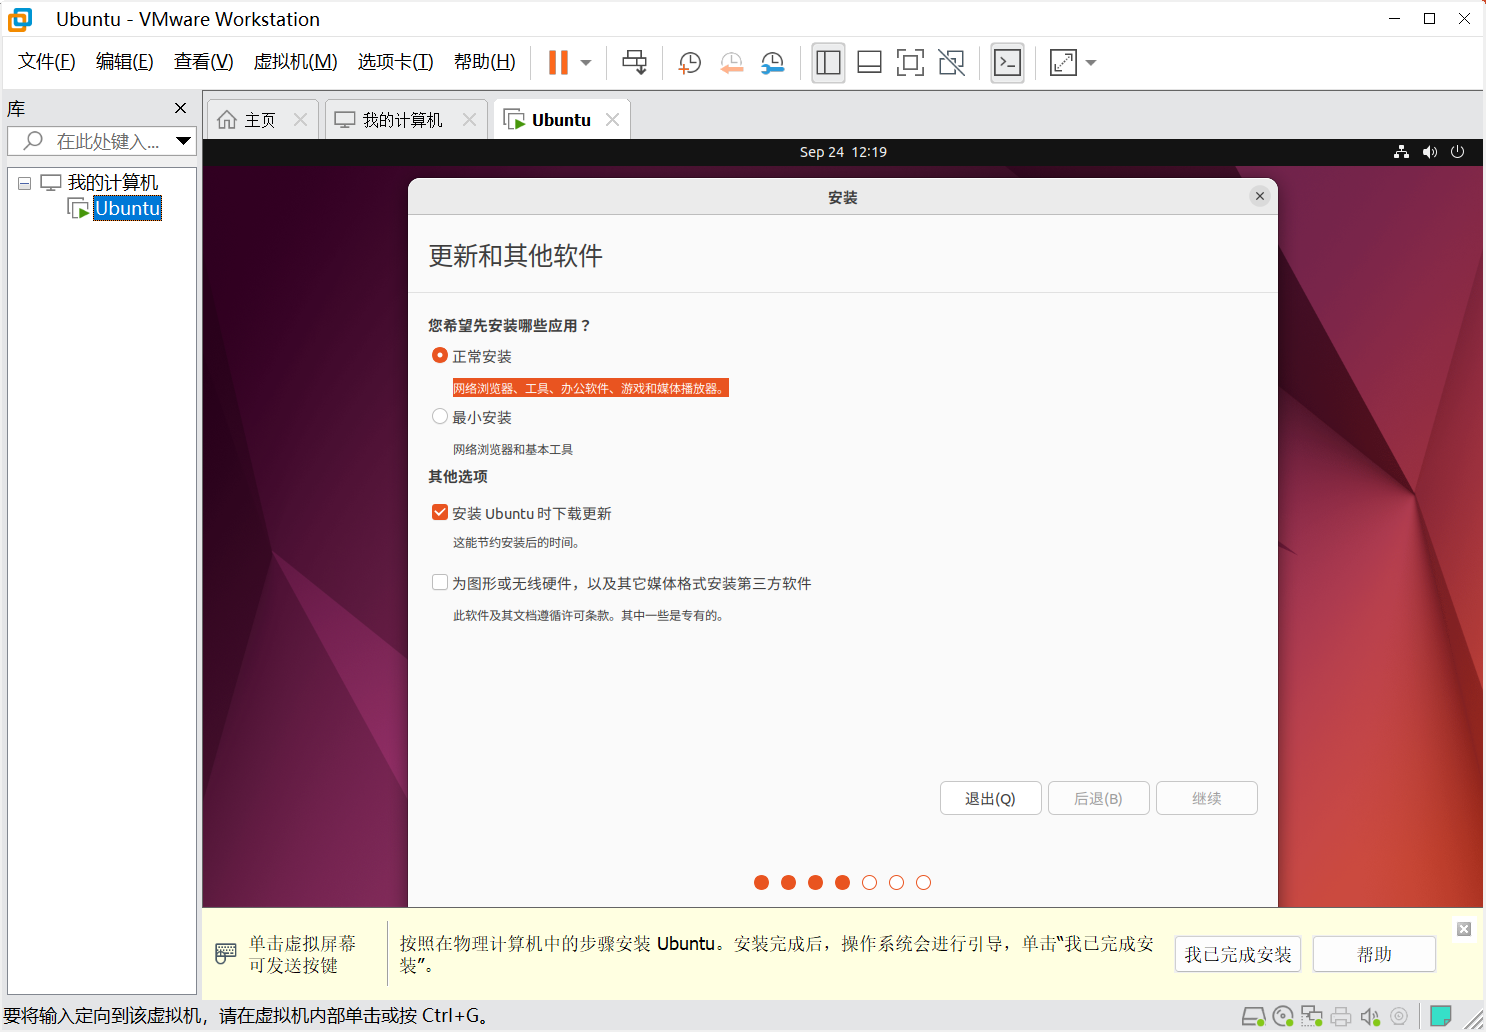The height and width of the screenshot is (1032, 1486).
Task: Close the 库 library panel
Action: 180,108
